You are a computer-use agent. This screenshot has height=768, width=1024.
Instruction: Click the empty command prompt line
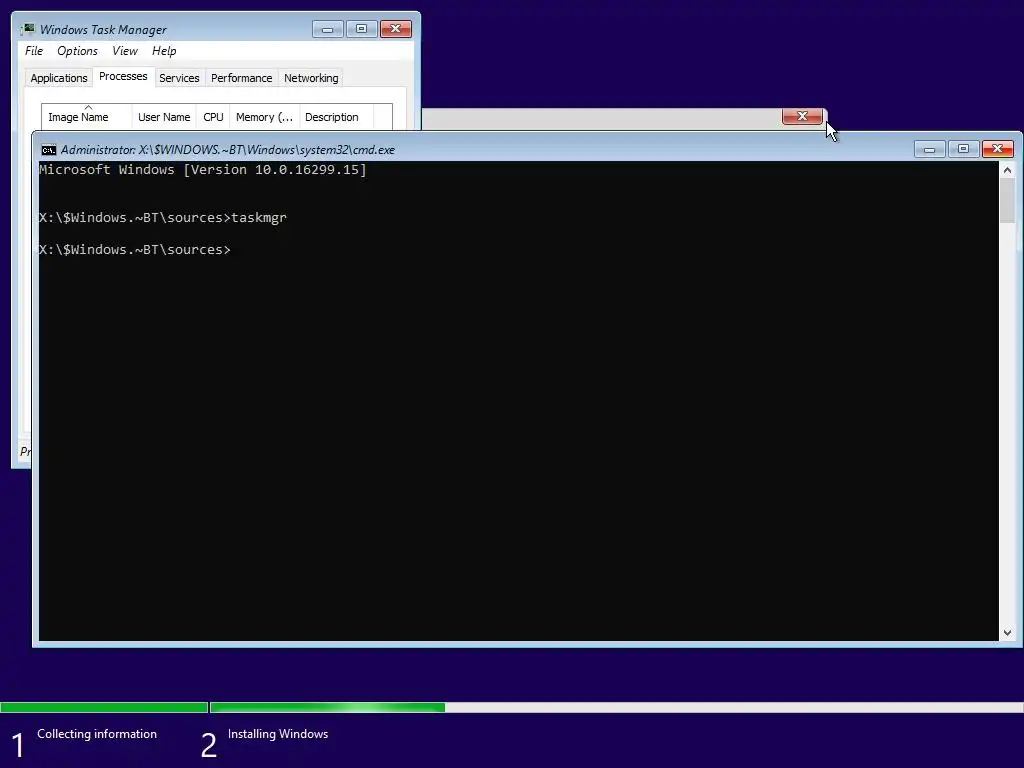135,249
